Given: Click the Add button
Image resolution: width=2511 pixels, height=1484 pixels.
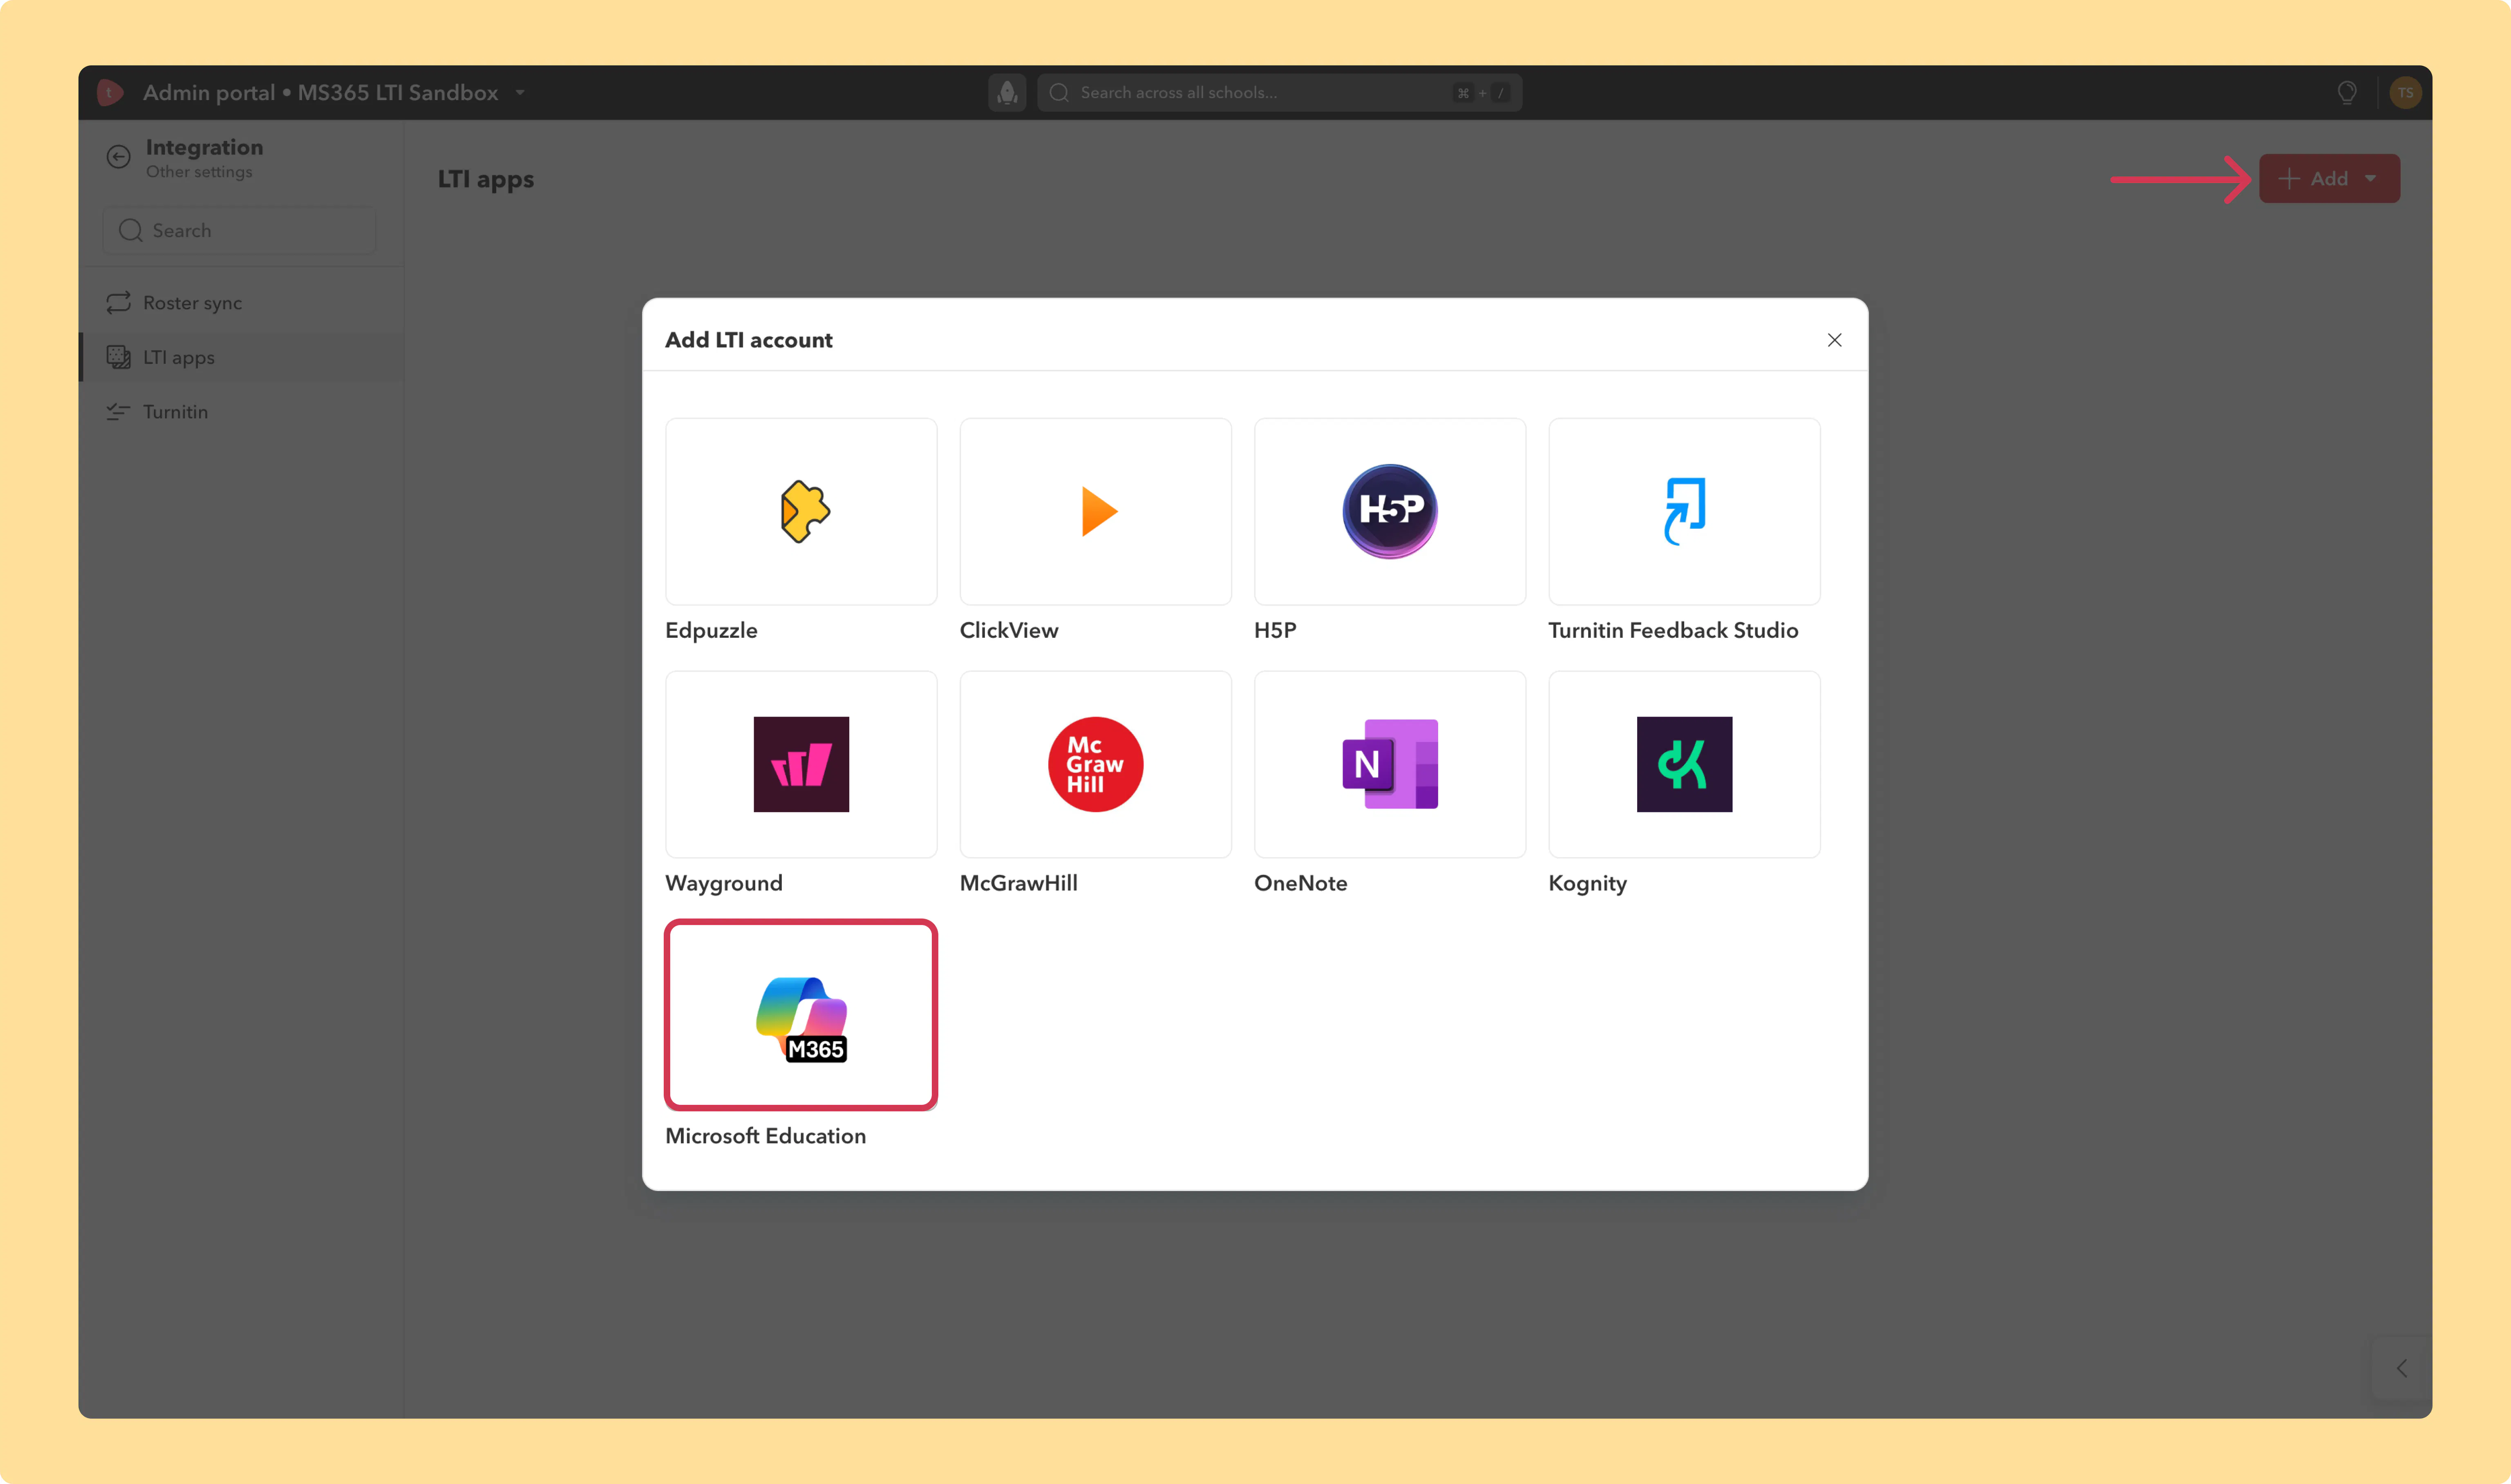Looking at the screenshot, I should coord(2329,178).
